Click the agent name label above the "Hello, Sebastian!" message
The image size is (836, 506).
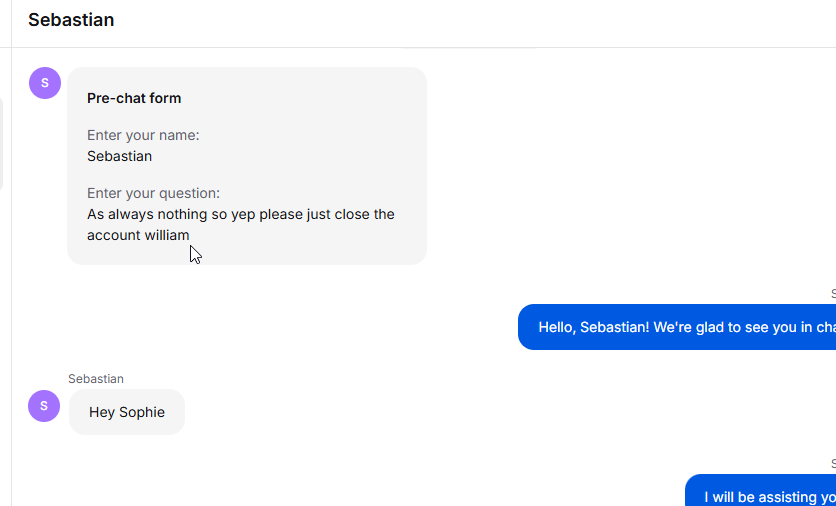833,294
